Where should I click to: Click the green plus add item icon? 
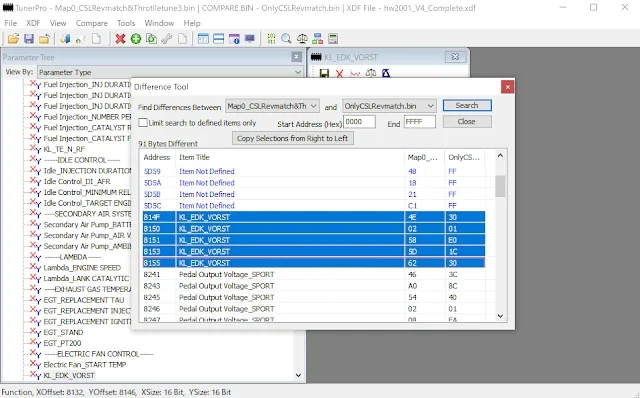coord(136,39)
